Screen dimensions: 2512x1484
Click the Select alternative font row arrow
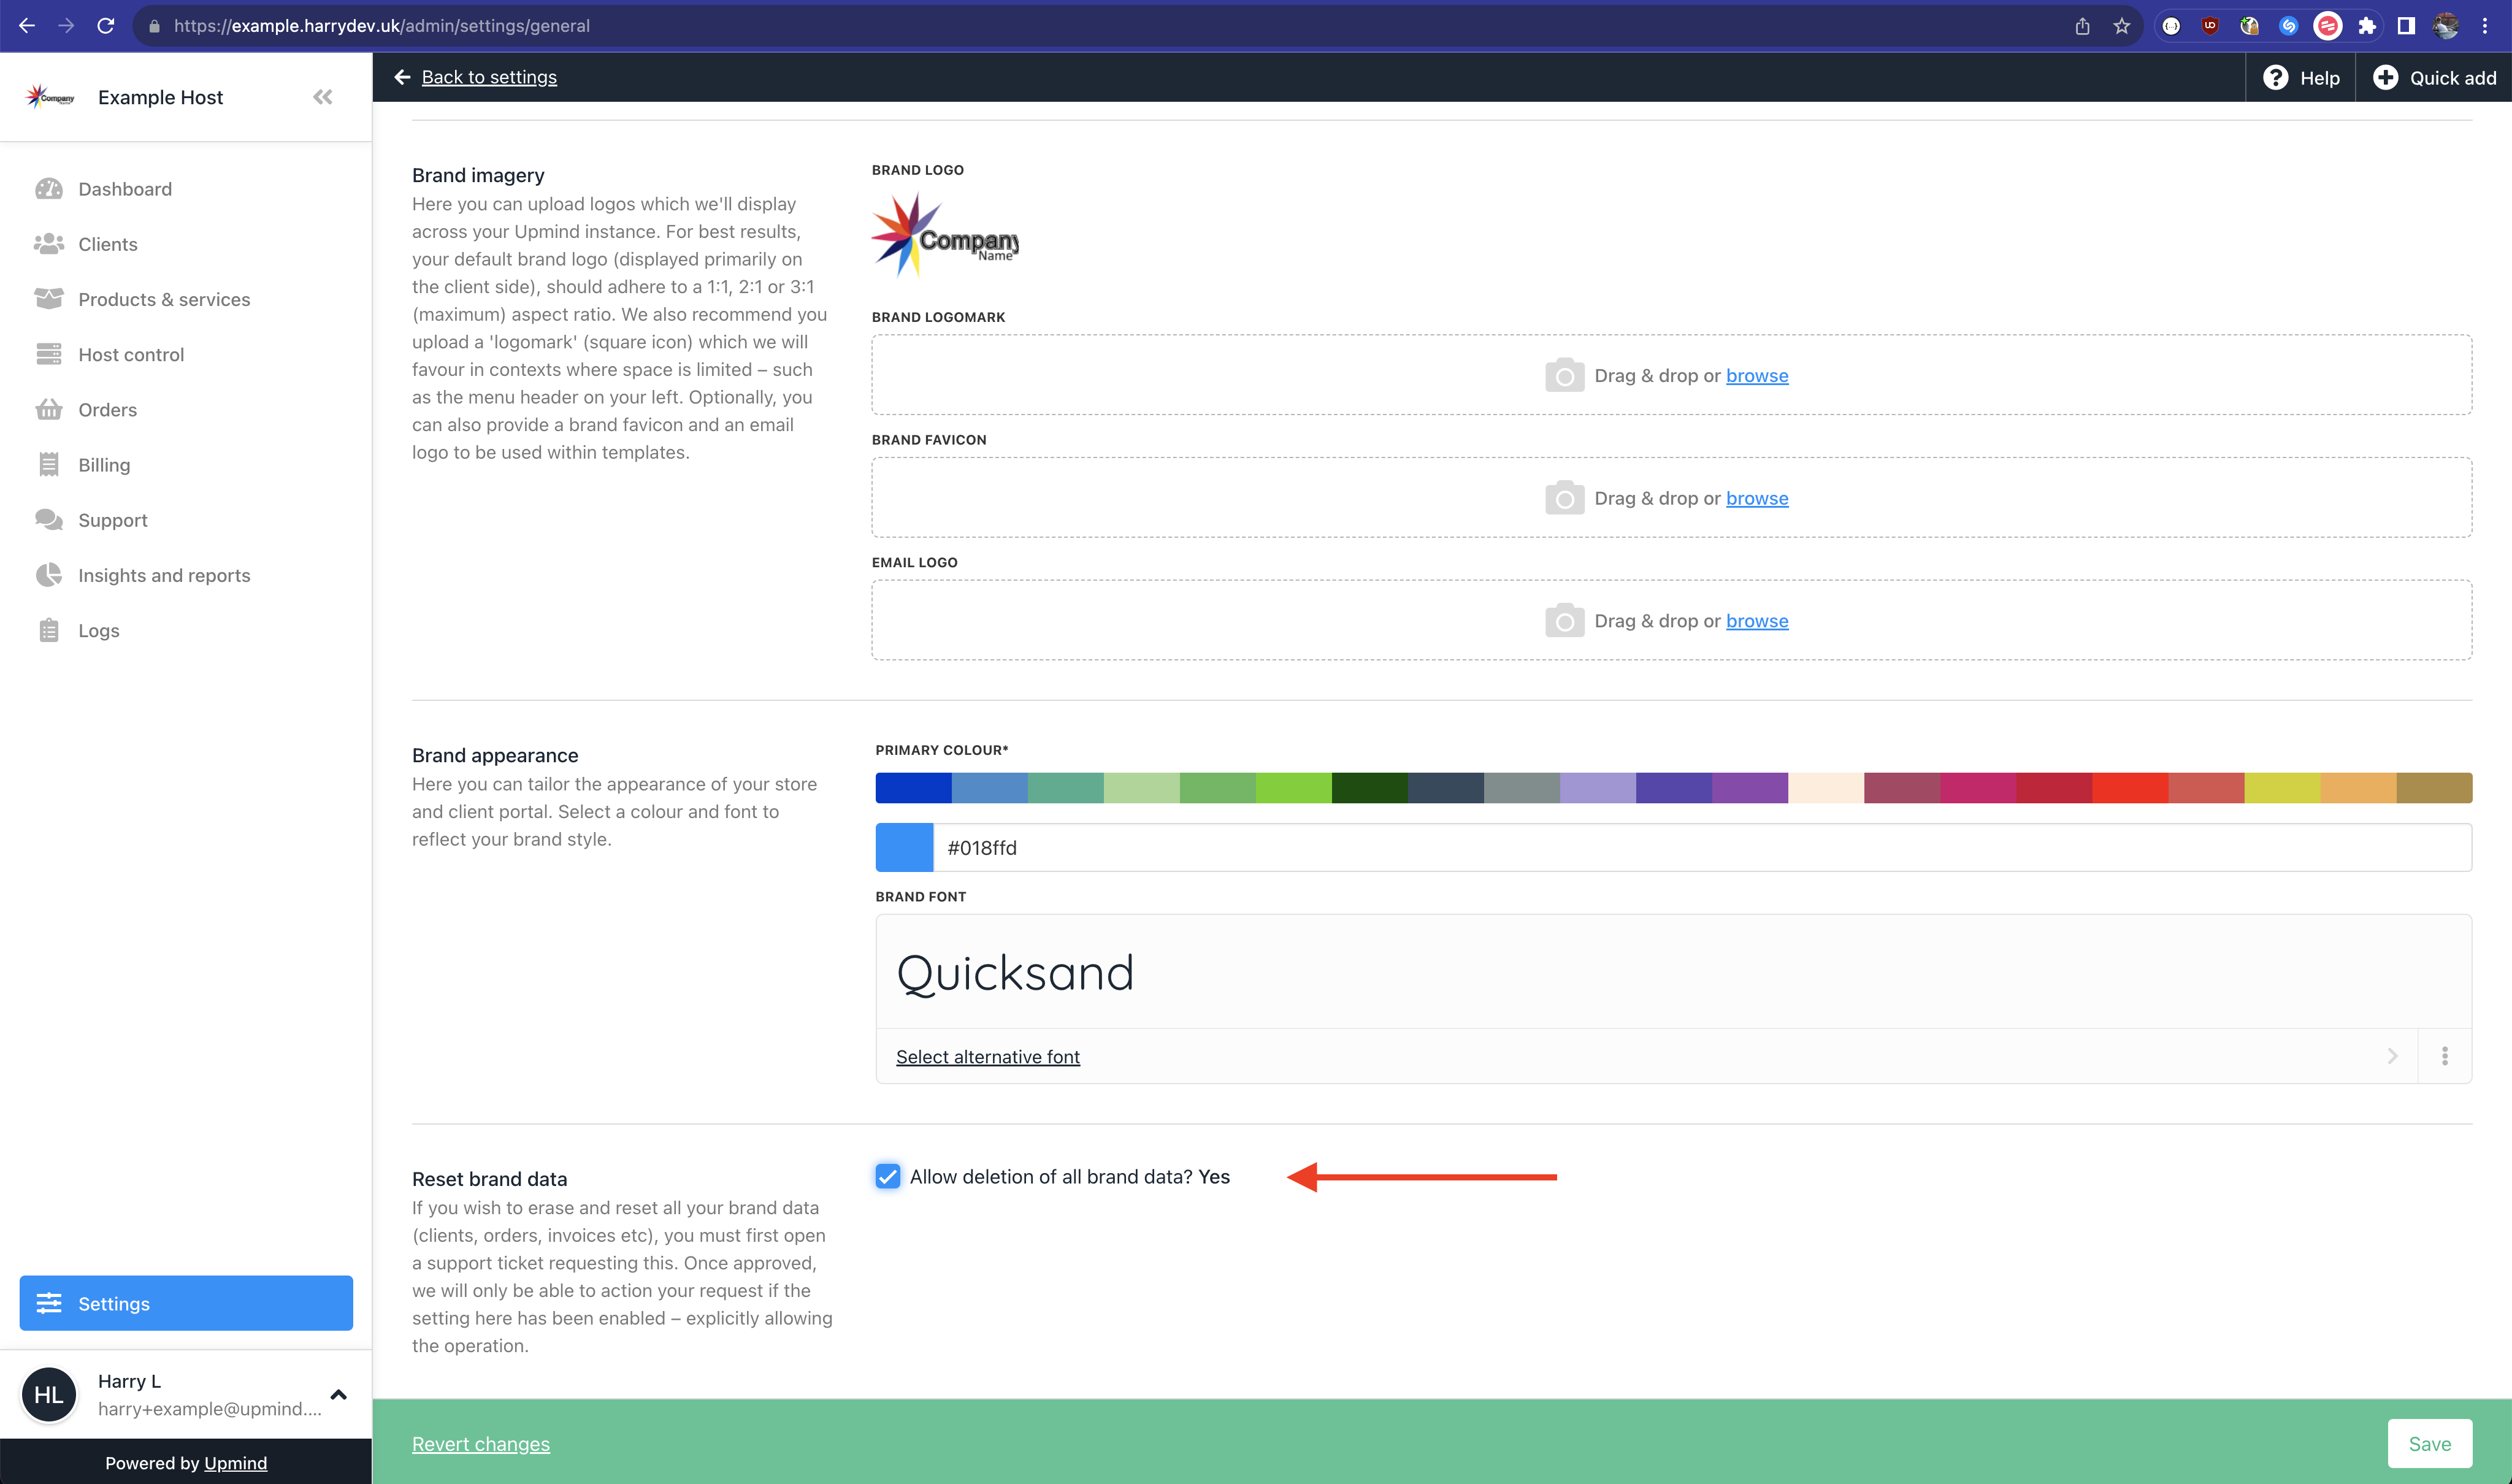2392,1057
